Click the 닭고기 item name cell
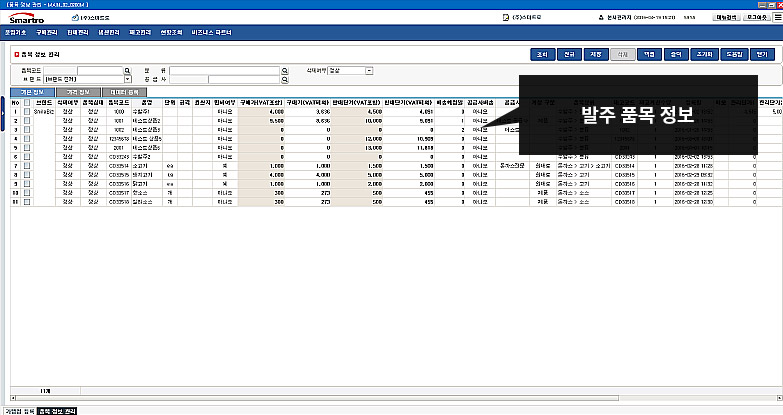The height and width of the screenshot is (415, 783). click(147, 184)
